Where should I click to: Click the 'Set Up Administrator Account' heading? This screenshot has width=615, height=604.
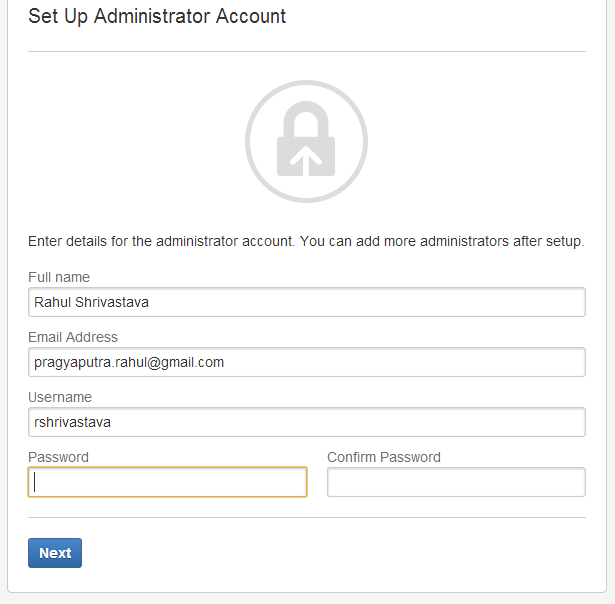click(157, 17)
